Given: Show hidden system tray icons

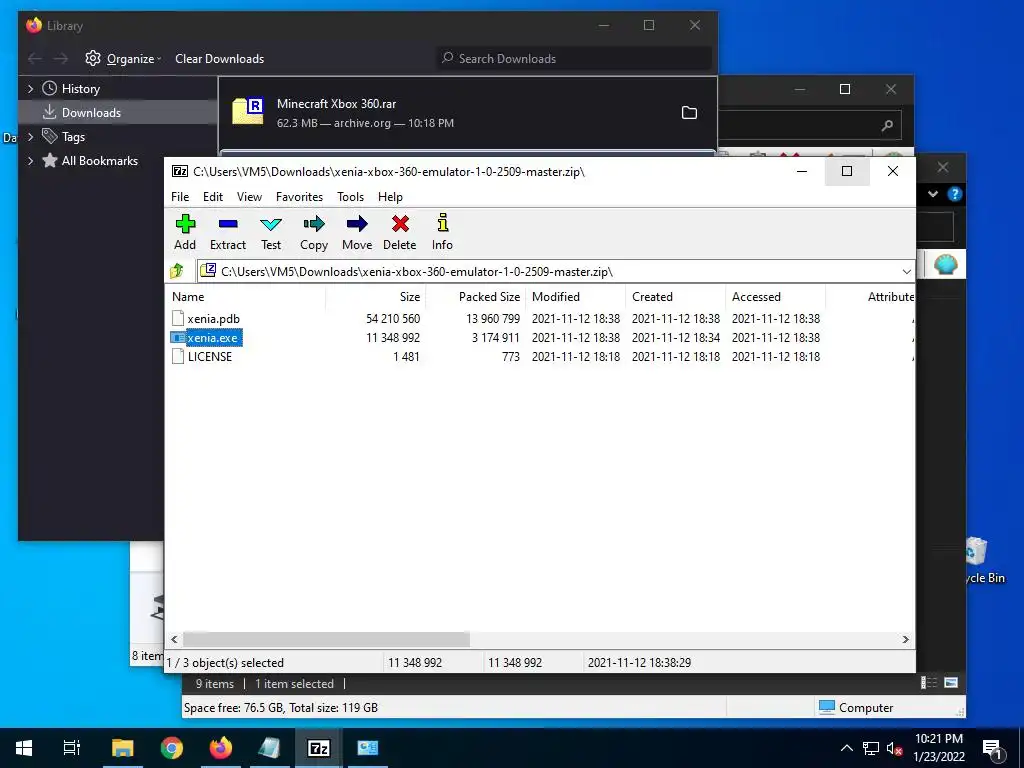Looking at the screenshot, I should pyautogui.click(x=846, y=748).
